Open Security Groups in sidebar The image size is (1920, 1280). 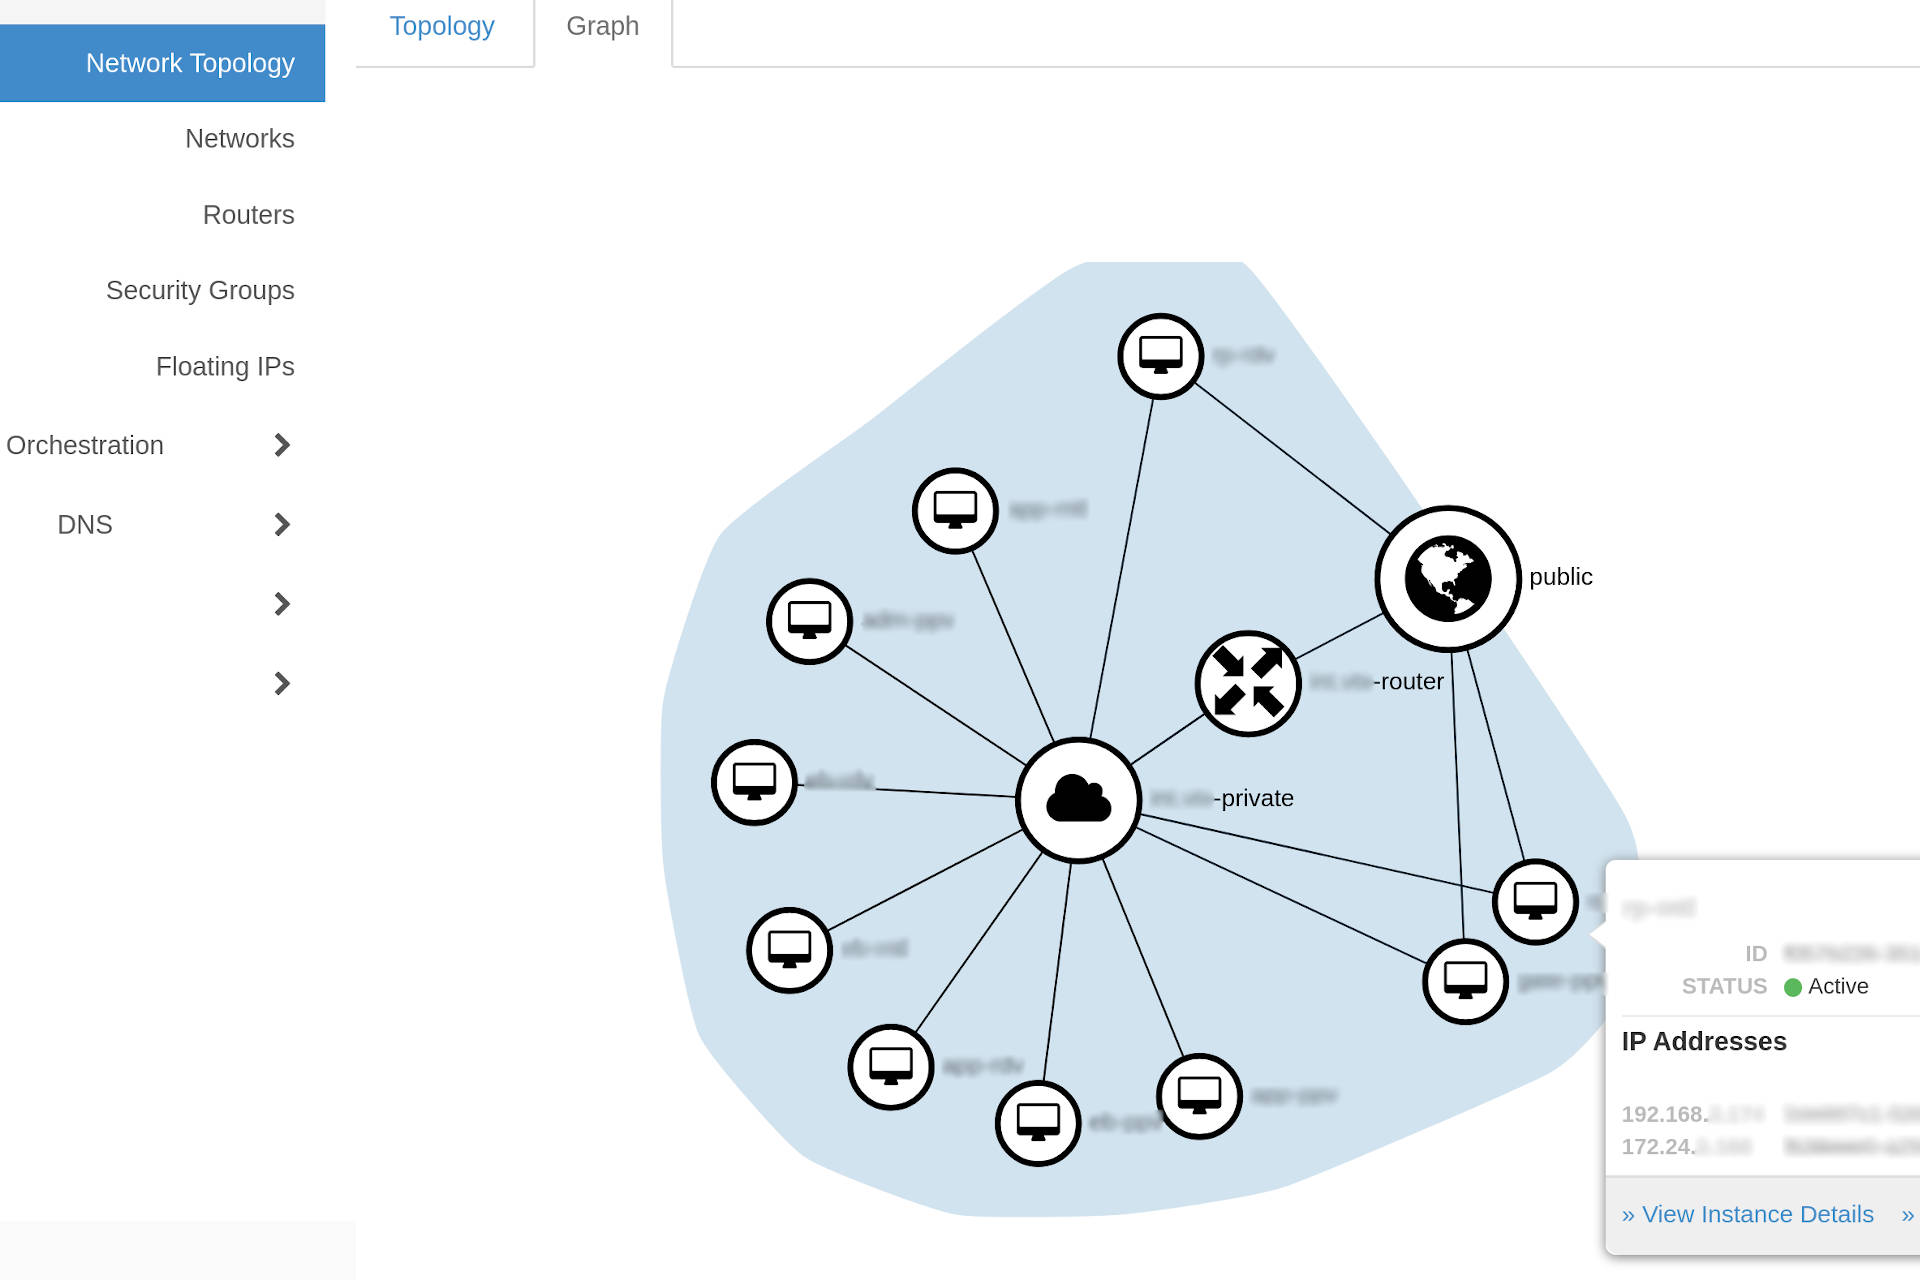[200, 290]
